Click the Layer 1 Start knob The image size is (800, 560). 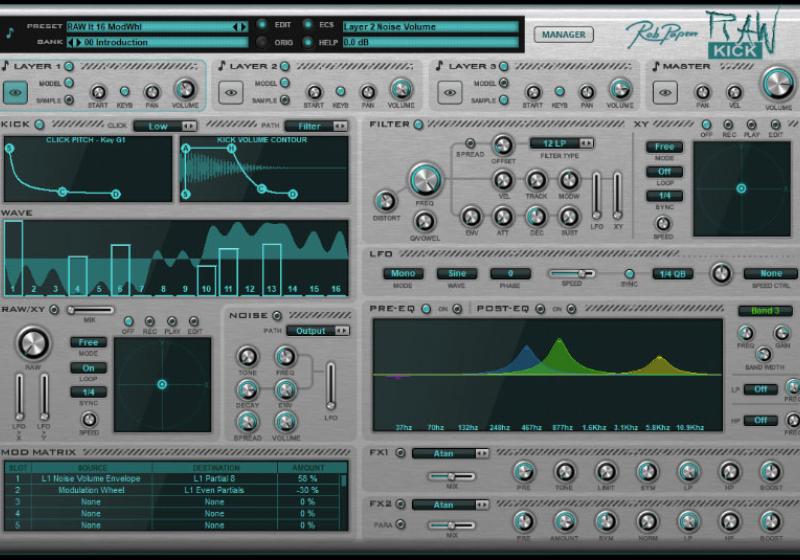97,92
